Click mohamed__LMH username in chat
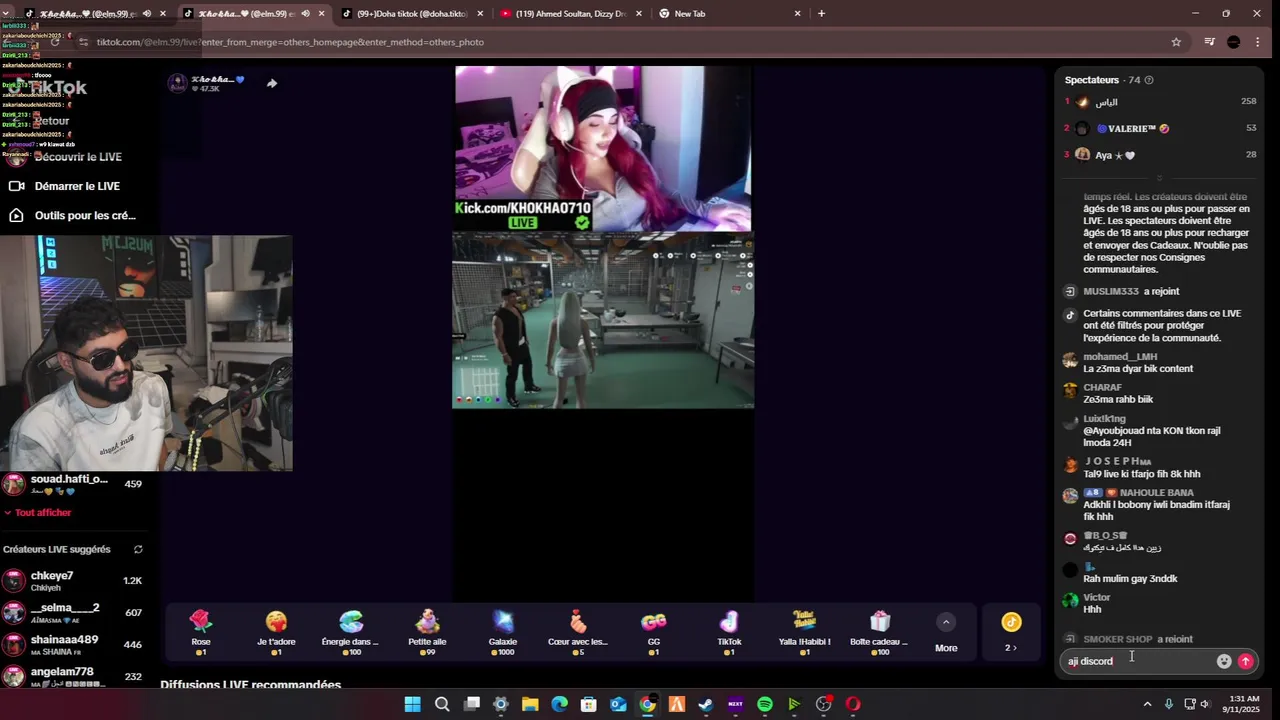The width and height of the screenshot is (1280, 720). click(1120, 357)
